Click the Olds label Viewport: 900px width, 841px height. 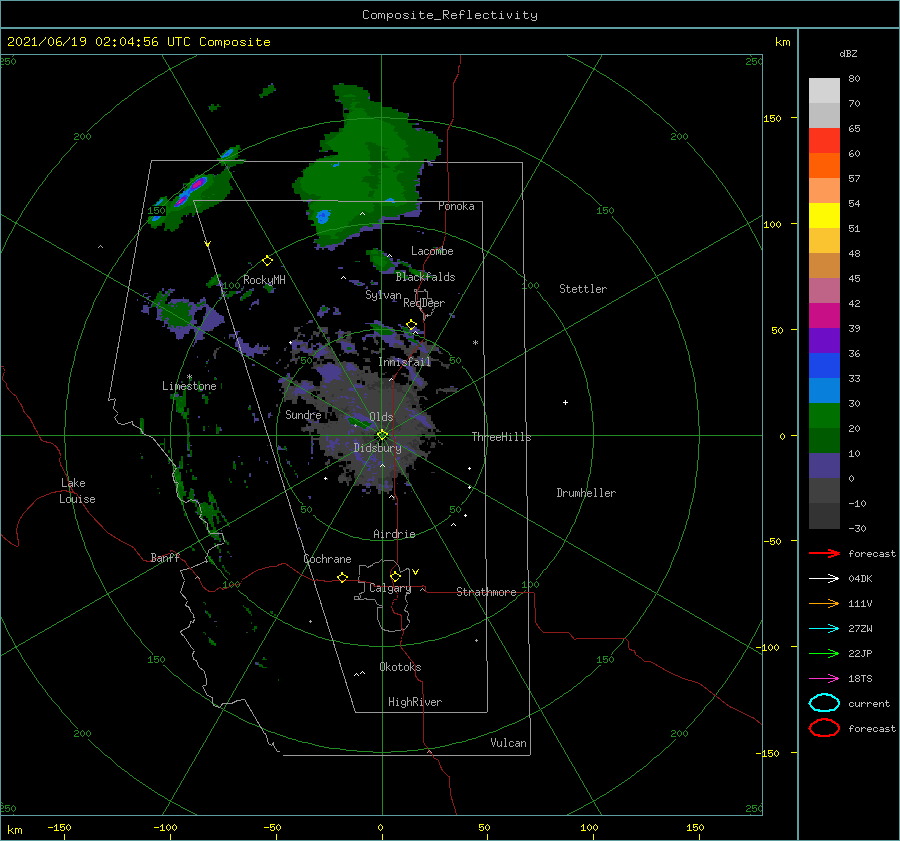(381, 417)
